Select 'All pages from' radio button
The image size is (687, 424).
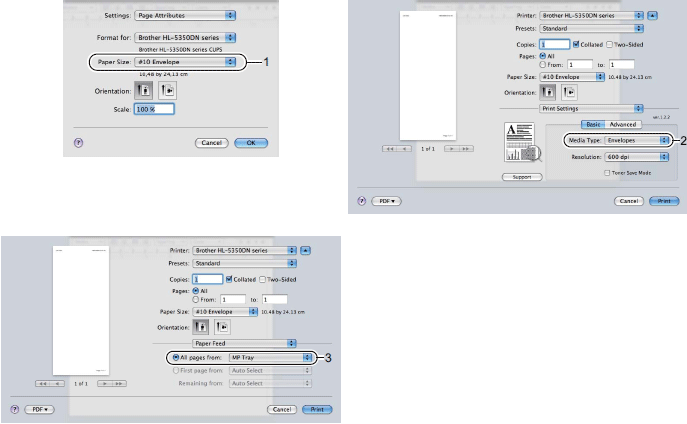176,356
